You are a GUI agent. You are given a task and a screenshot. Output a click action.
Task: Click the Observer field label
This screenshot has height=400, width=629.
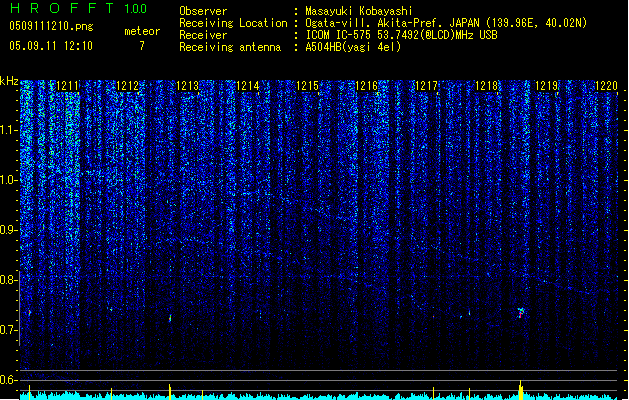tap(203, 11)
